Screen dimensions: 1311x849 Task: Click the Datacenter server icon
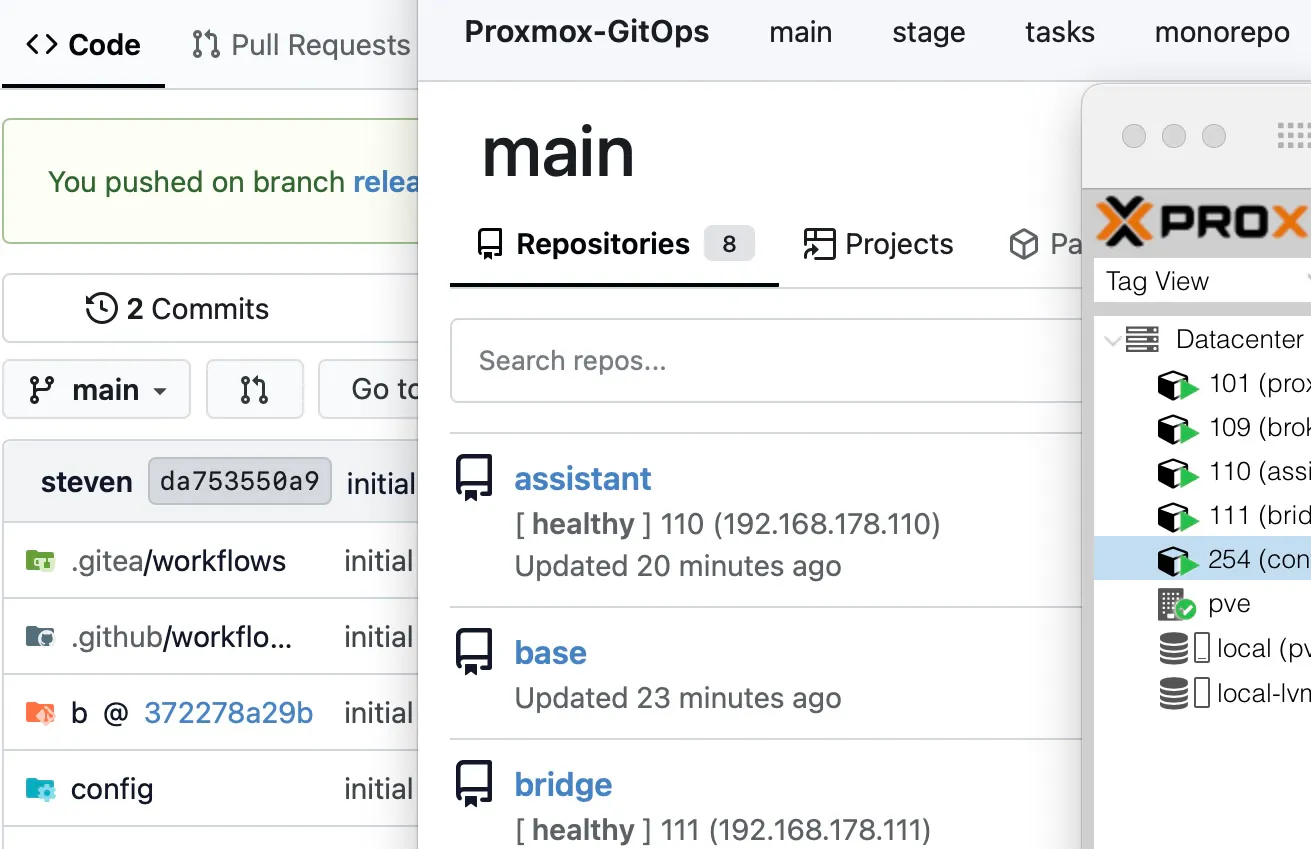point(1142,339)
